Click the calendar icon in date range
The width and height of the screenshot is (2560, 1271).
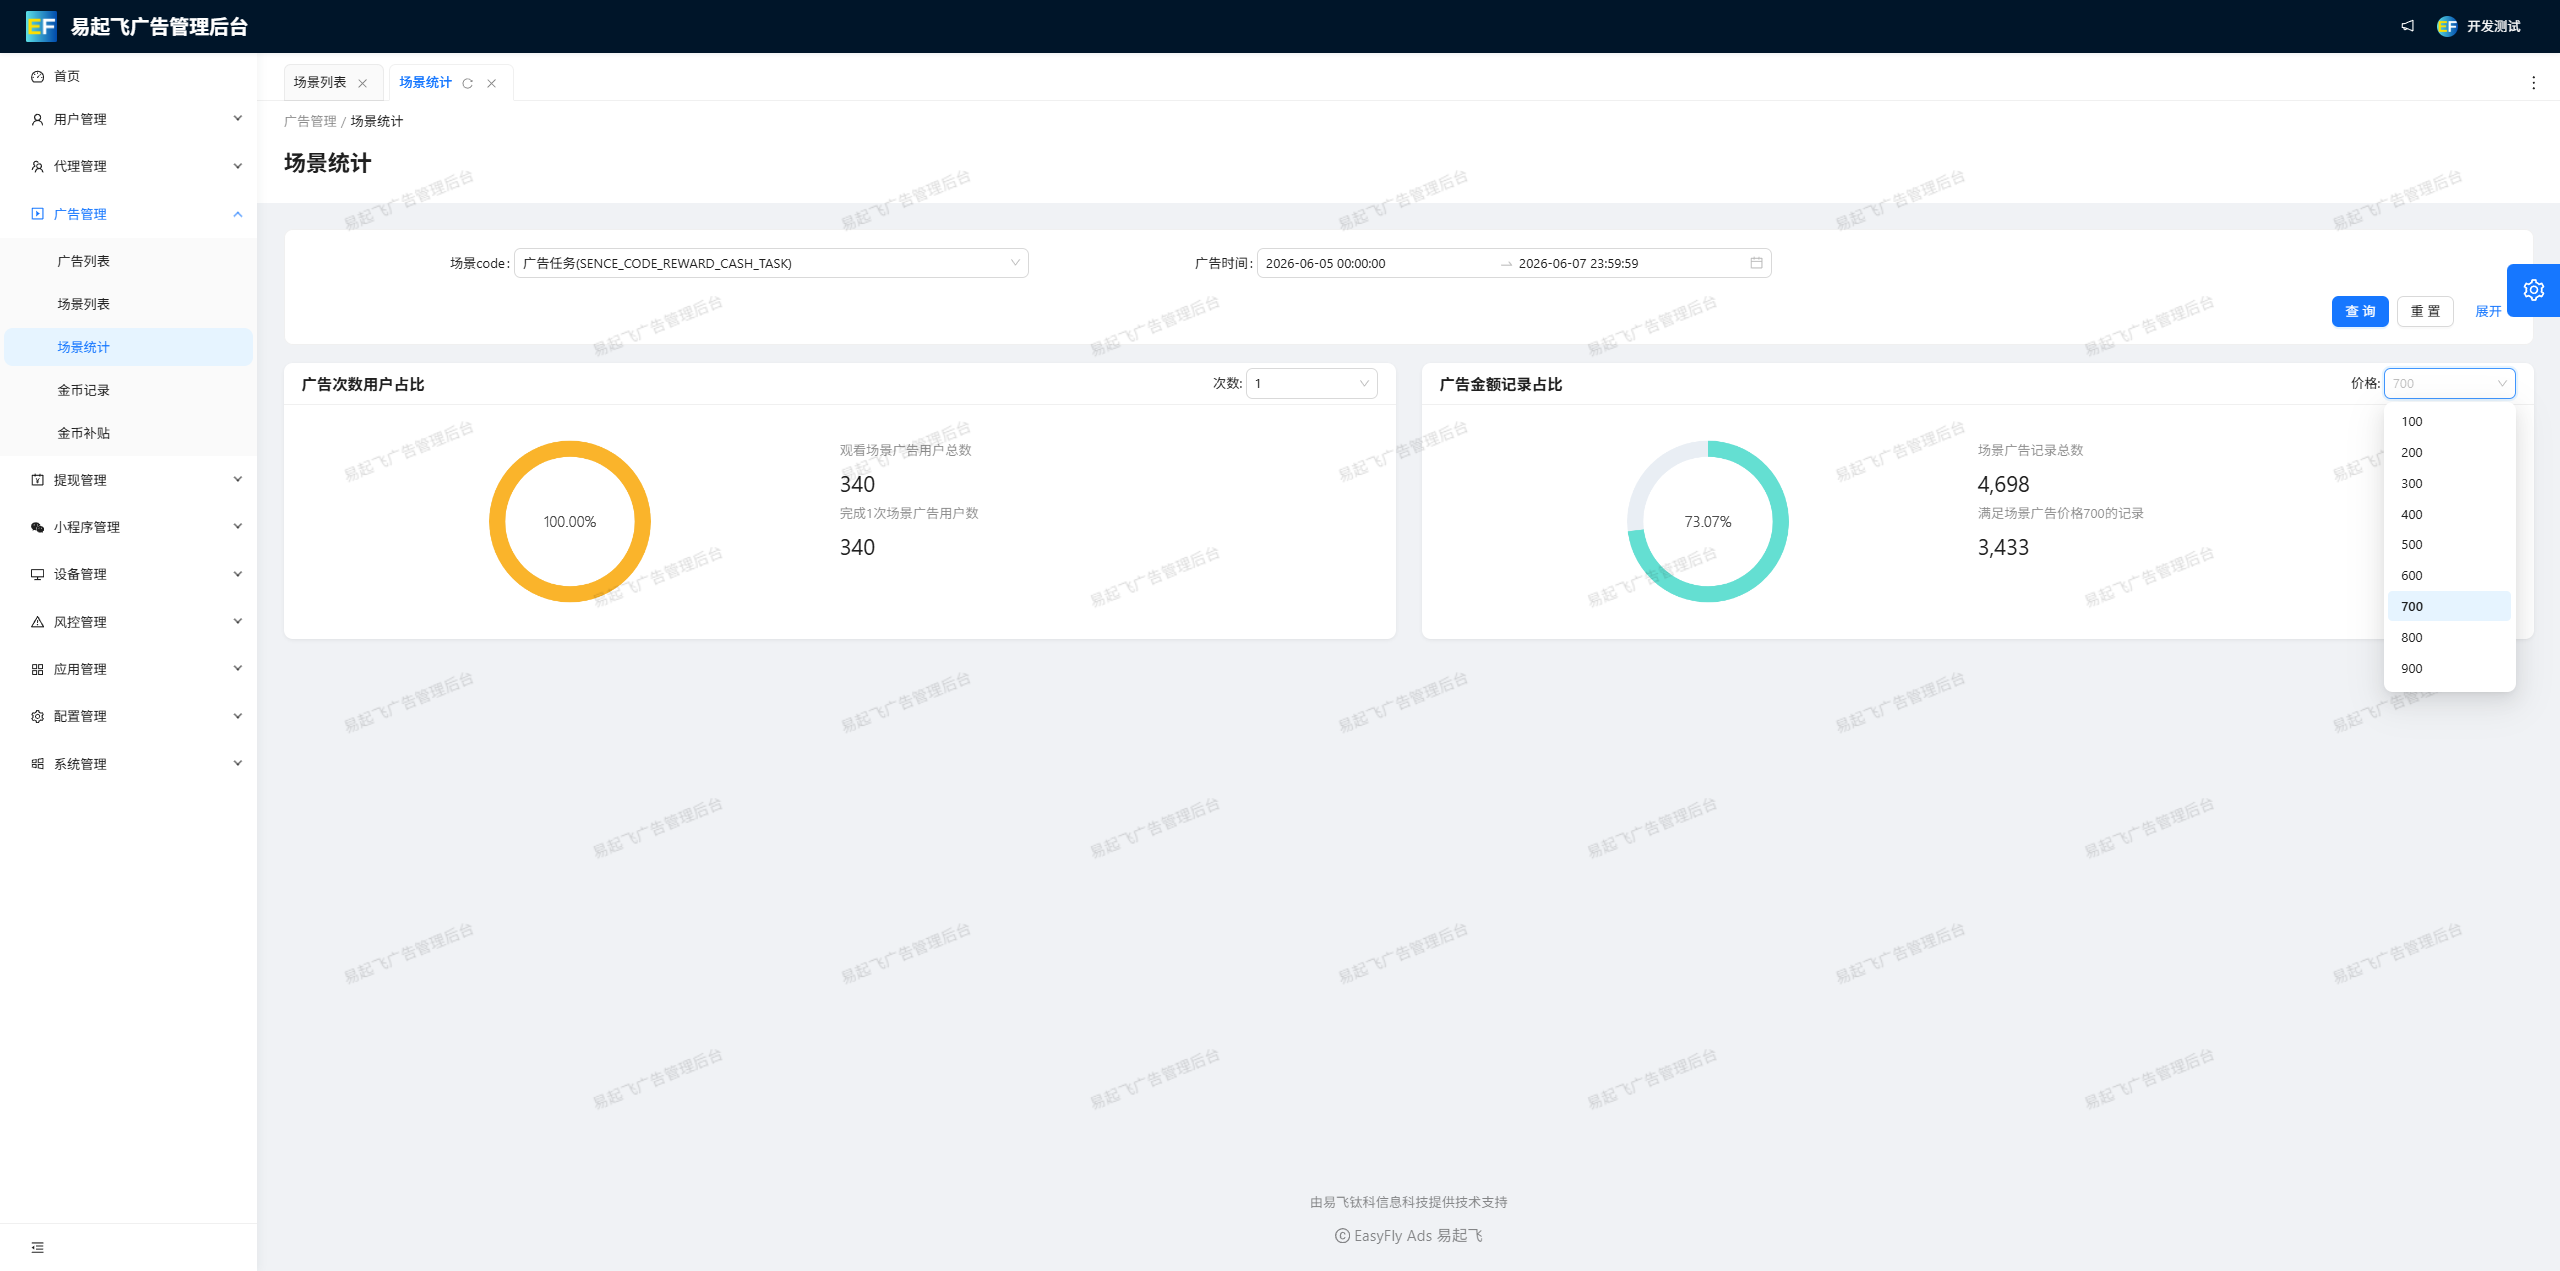1756,263
